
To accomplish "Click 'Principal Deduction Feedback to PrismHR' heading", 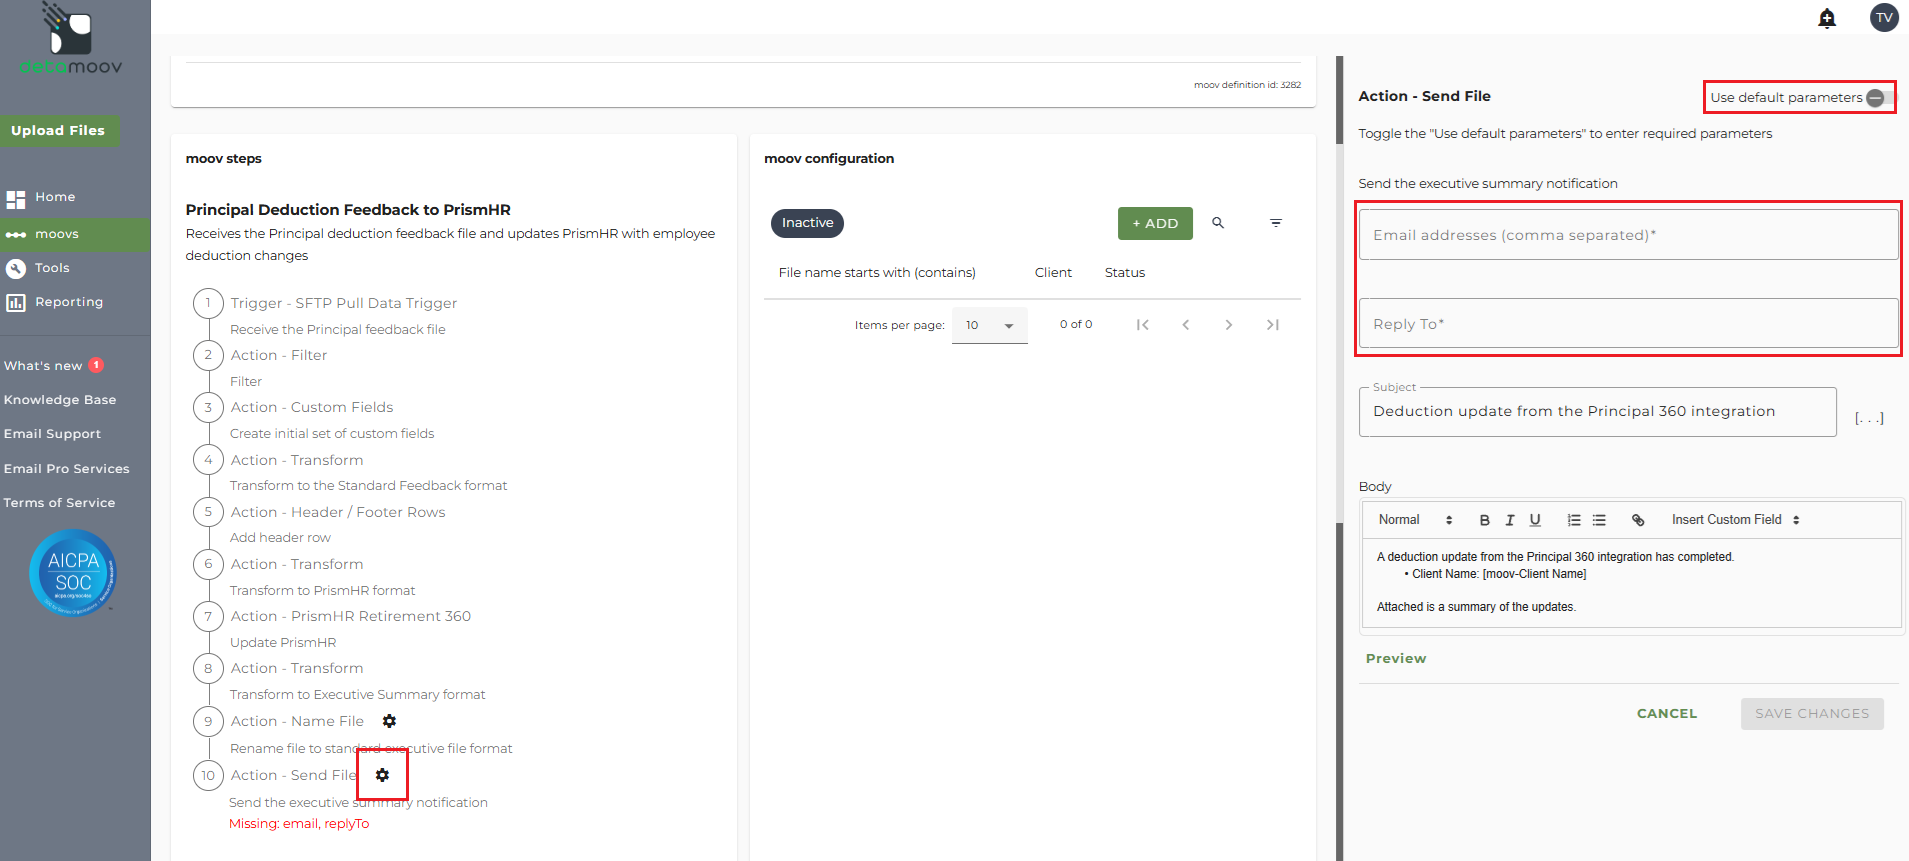I will pyautogui.click(x=348, y=210).
